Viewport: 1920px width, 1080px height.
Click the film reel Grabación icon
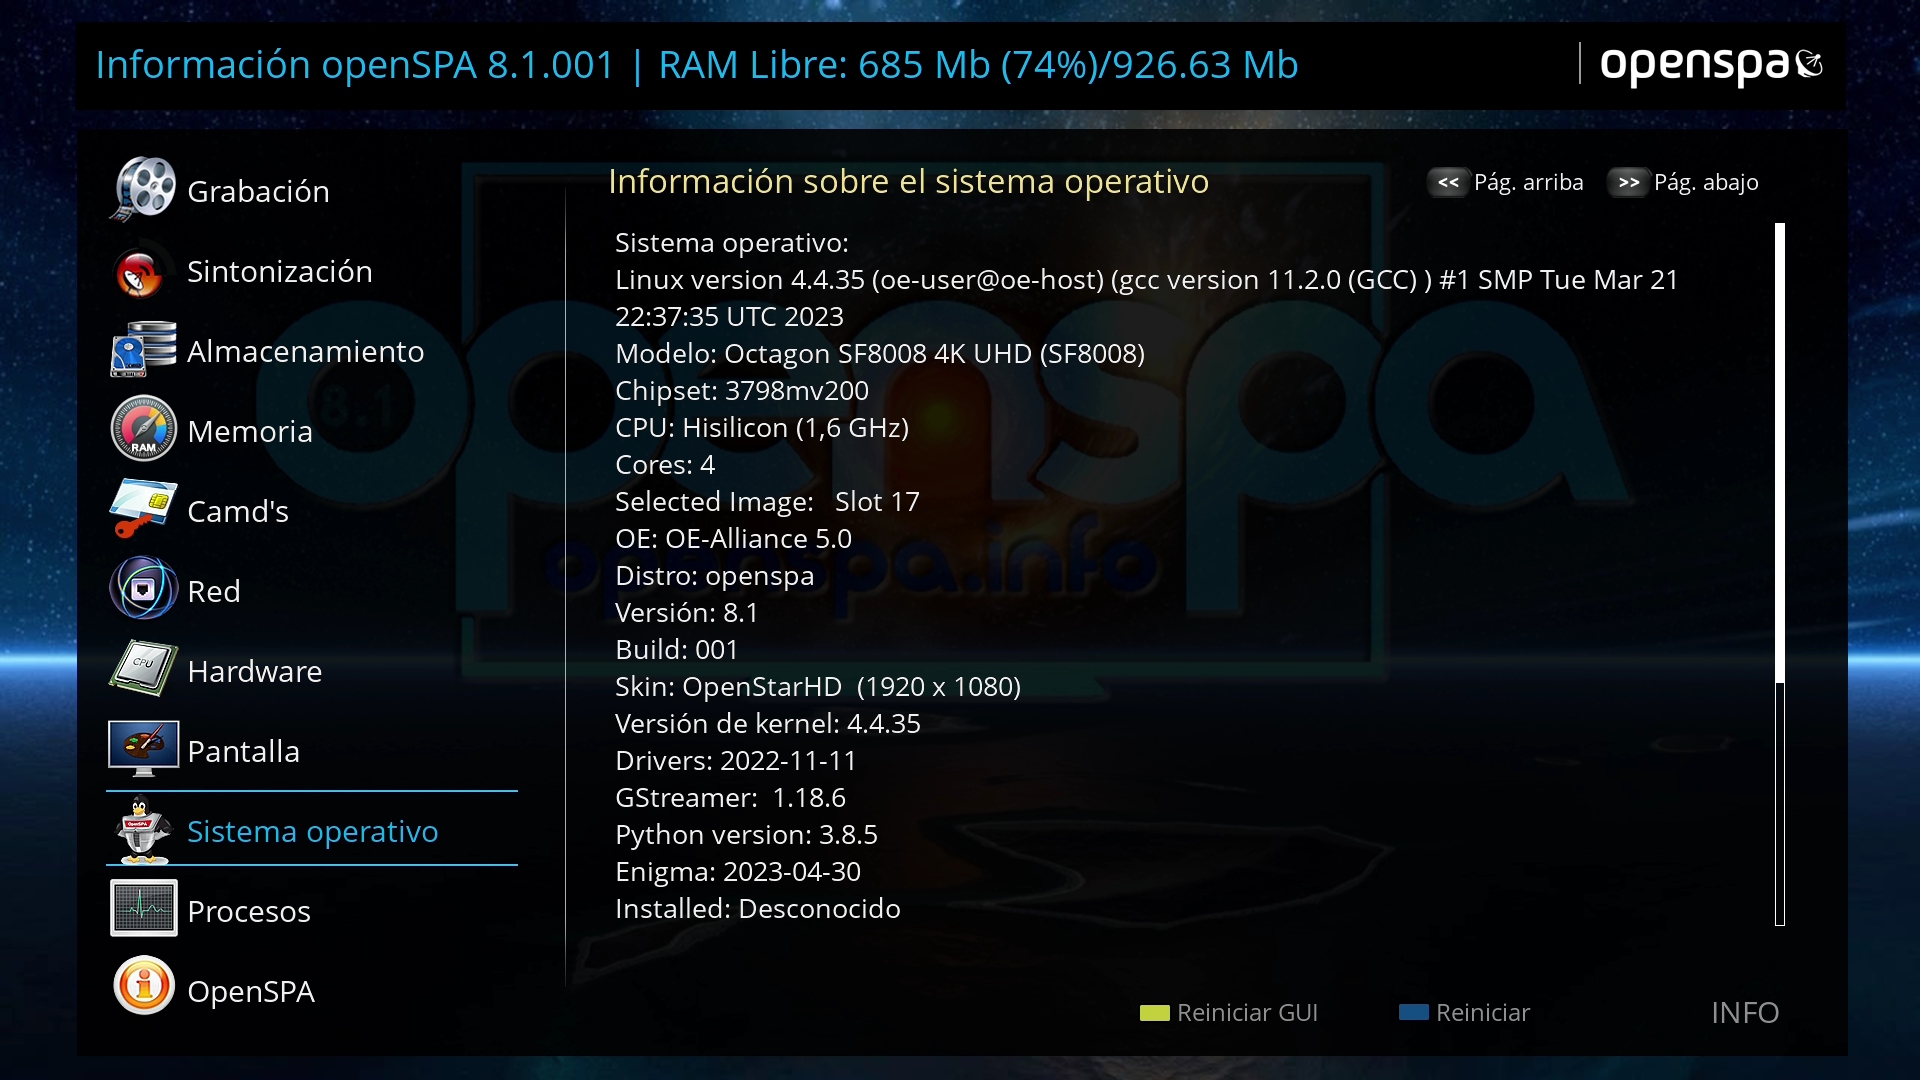coord(143,189)
